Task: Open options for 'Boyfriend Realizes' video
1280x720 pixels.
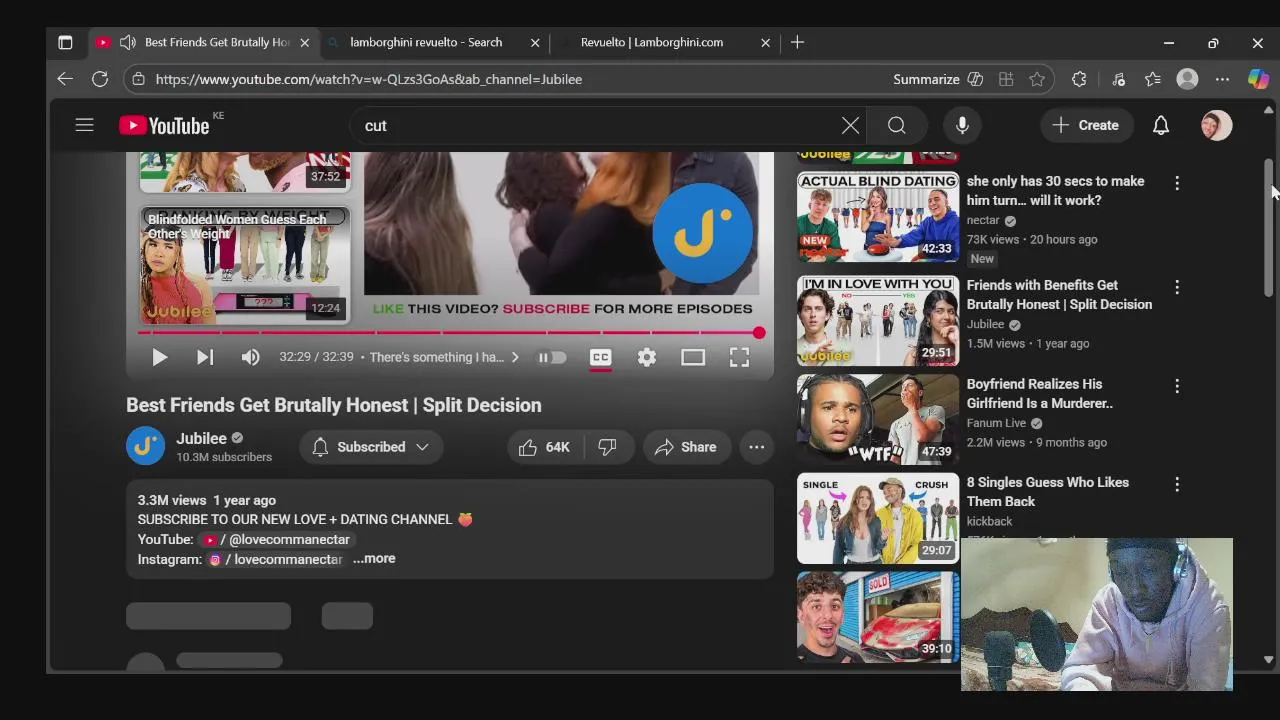Action: click(x=1177, y=386)
